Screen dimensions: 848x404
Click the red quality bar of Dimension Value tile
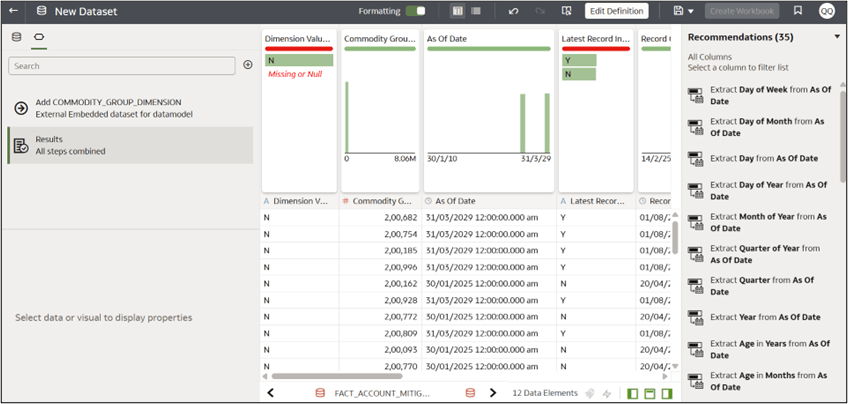point(299,49)
